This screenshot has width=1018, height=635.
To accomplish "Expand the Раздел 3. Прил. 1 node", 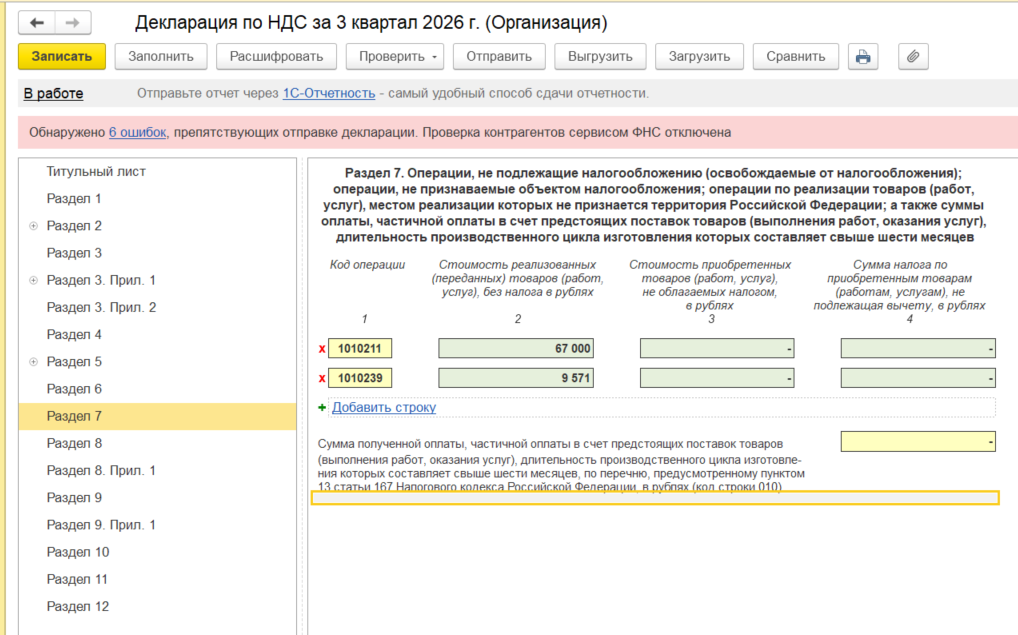I will pyautogui.click(x=33, y=280).
